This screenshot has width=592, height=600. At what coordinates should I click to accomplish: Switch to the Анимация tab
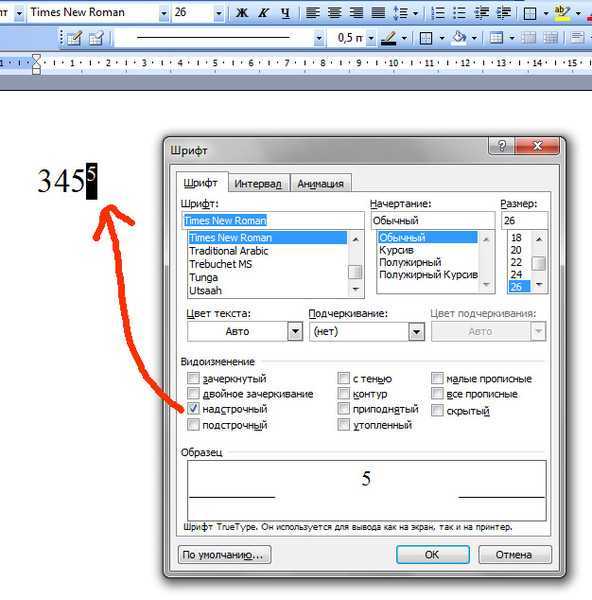321,184
